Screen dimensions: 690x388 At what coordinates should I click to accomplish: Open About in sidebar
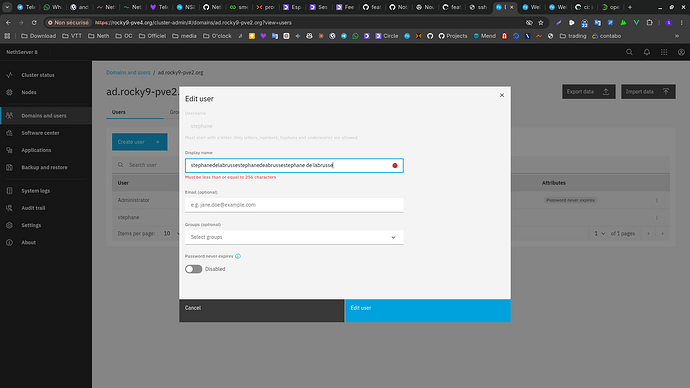(x=46, y=242)
